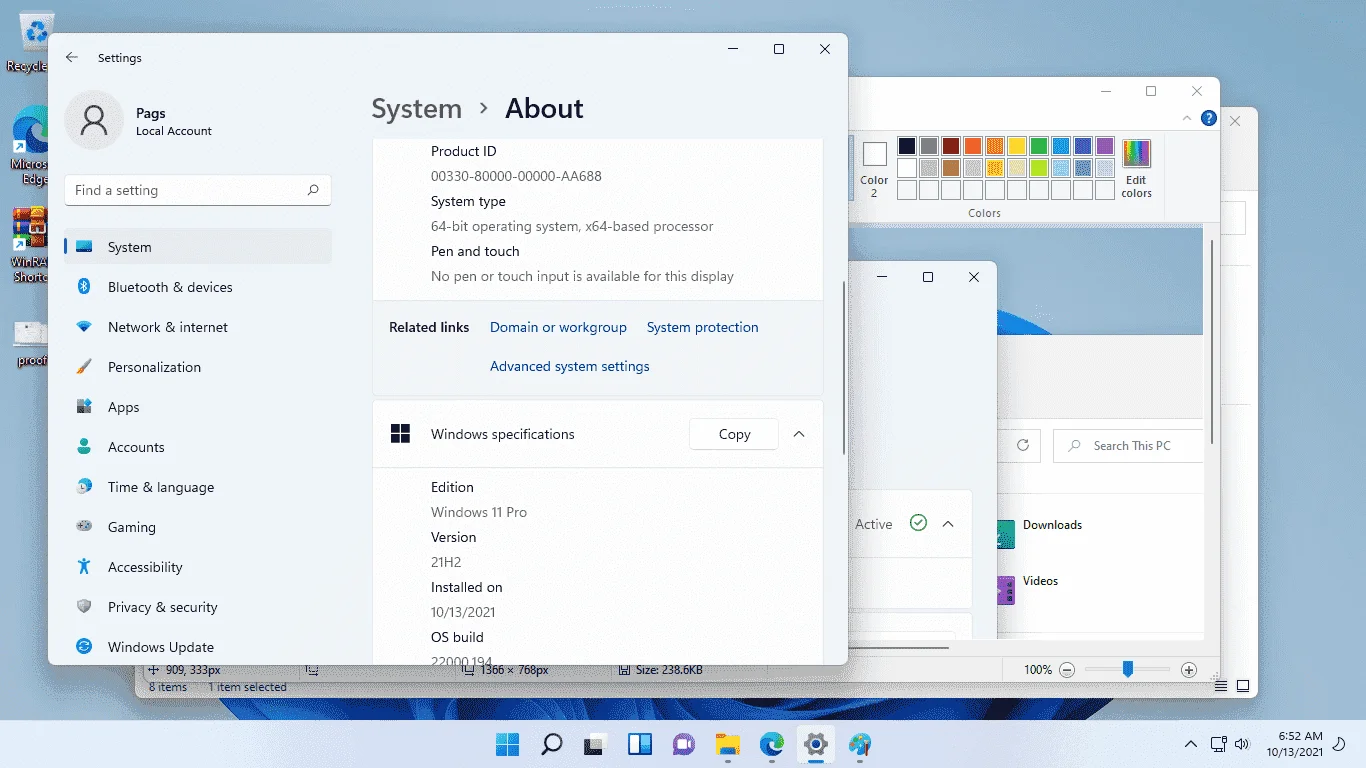Collapse the Paint ribbon

click(1189, 118)
